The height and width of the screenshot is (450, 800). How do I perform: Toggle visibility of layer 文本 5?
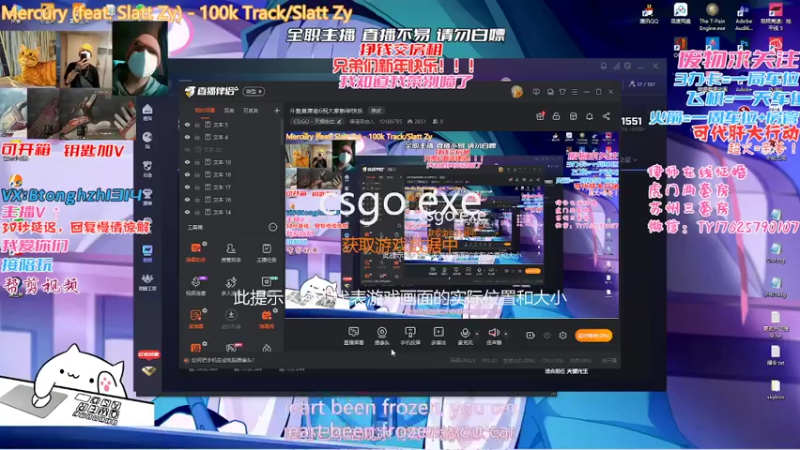pyautogui.click(x=187, y=124)
